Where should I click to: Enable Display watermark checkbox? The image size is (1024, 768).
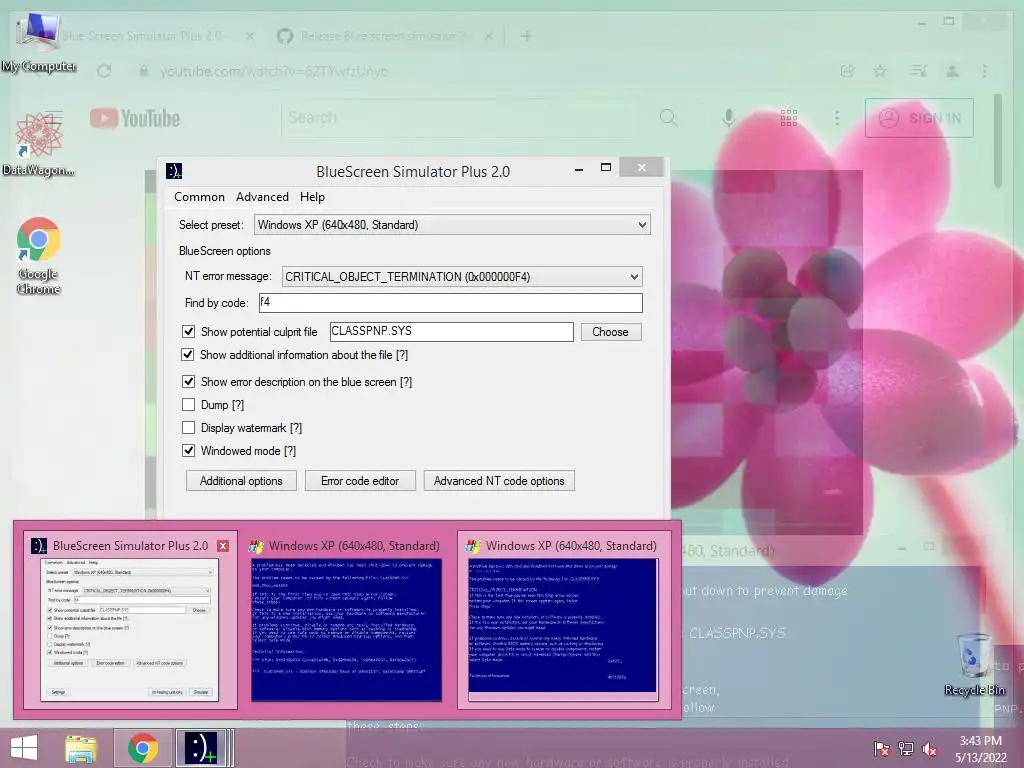pos(188,428)
